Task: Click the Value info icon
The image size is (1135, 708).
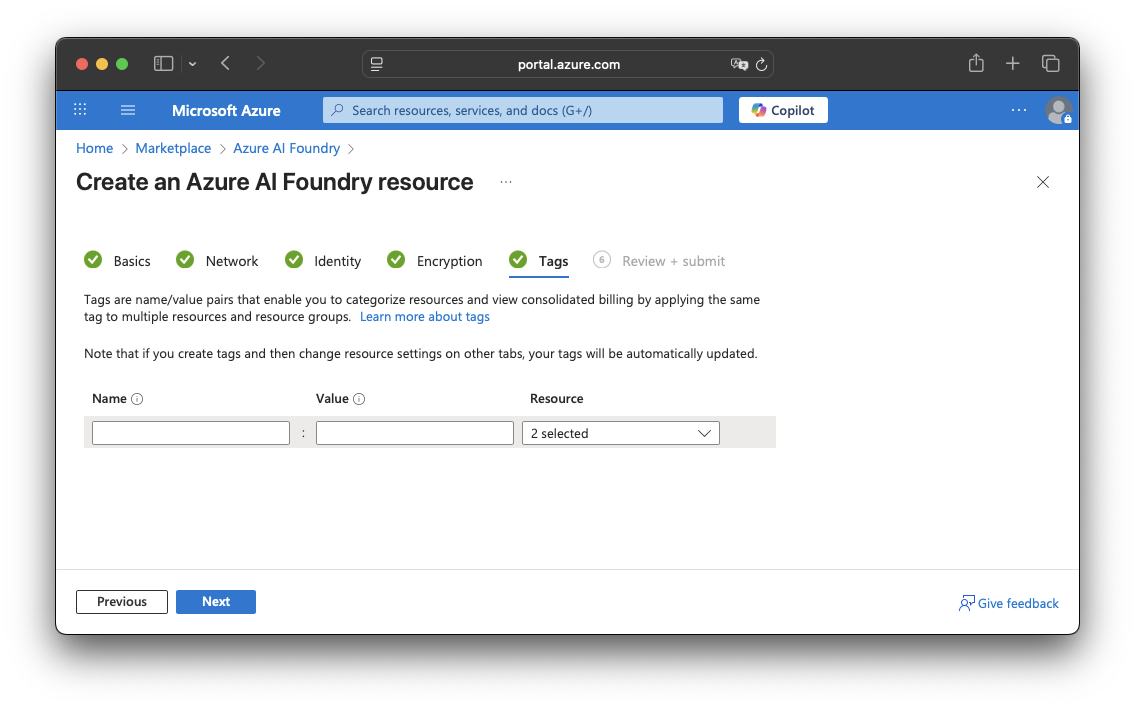Action: pyautogui.click(x=359, y=399)
